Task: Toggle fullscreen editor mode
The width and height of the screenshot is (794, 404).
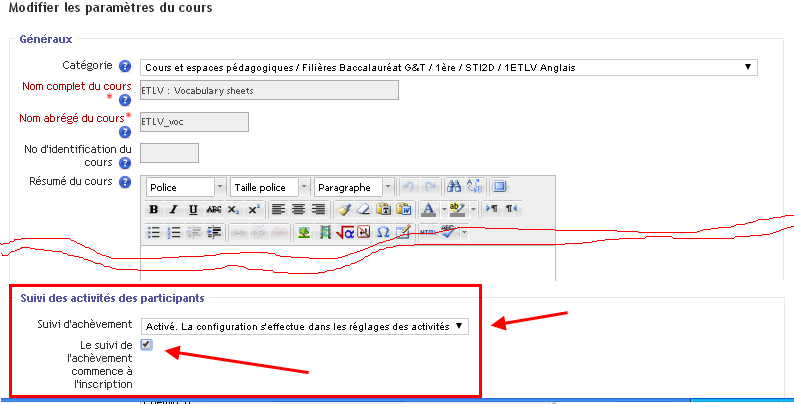Action: click(499, 187)
